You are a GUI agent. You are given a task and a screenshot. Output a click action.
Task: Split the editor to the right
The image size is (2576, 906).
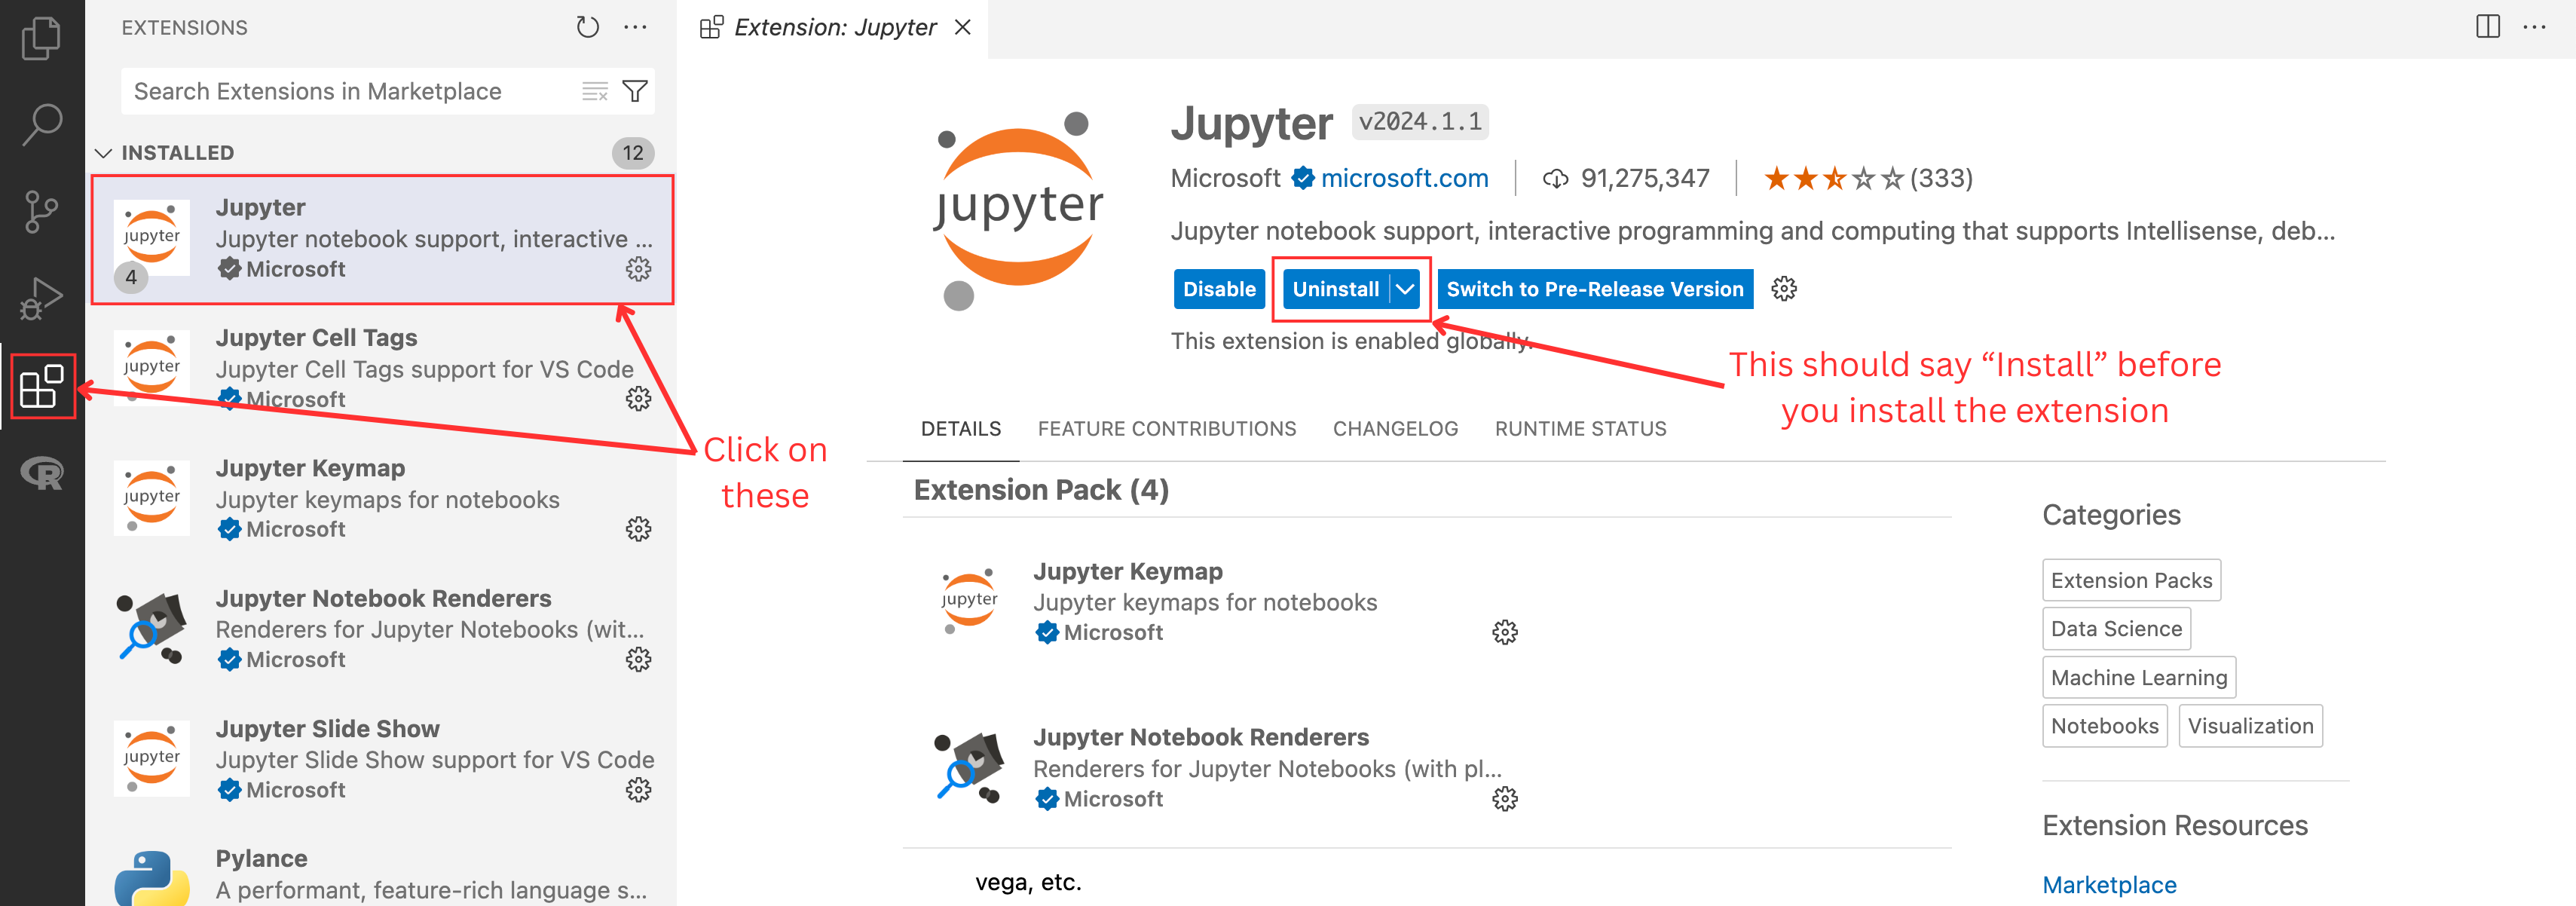(x=2487, y=27)
